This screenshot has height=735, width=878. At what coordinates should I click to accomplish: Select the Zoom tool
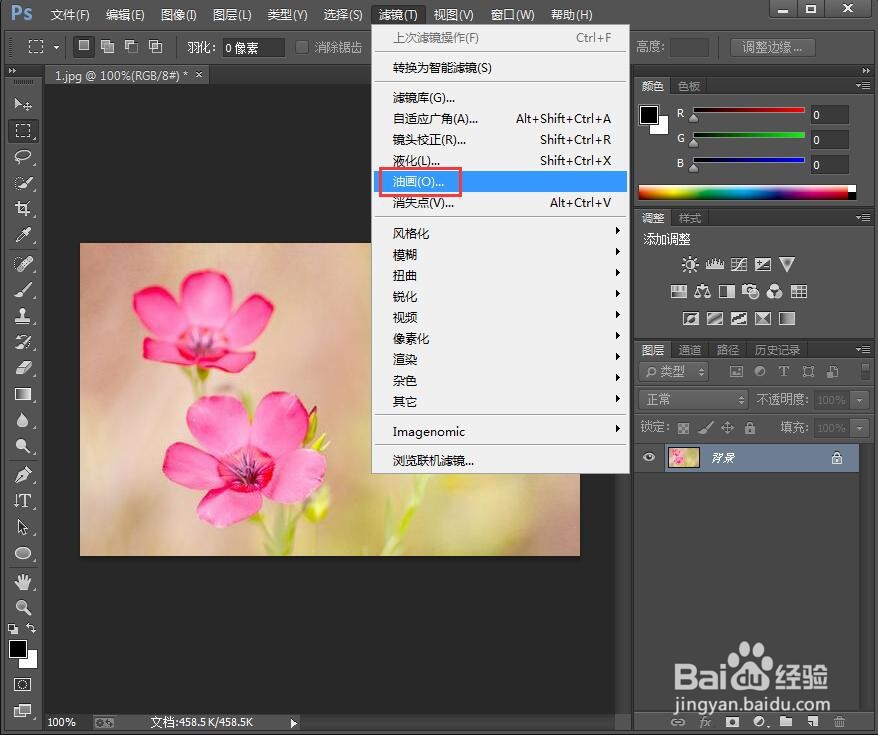pos(22,607)
